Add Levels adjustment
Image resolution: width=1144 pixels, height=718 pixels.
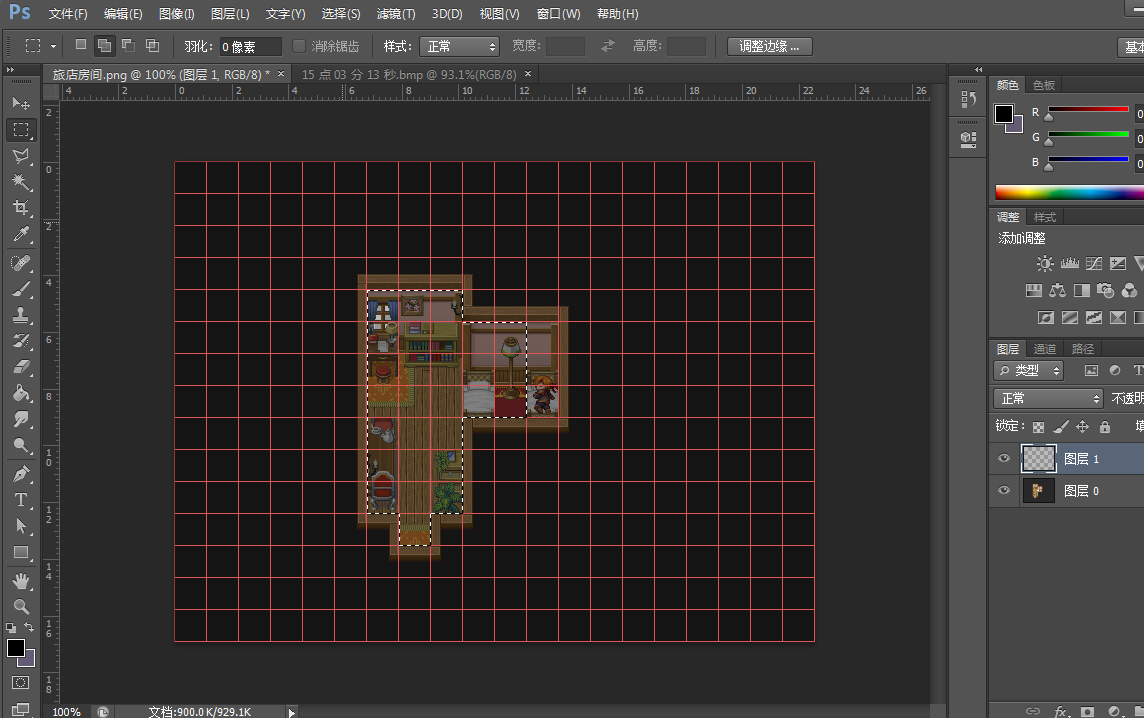(x=1070, y=263)
